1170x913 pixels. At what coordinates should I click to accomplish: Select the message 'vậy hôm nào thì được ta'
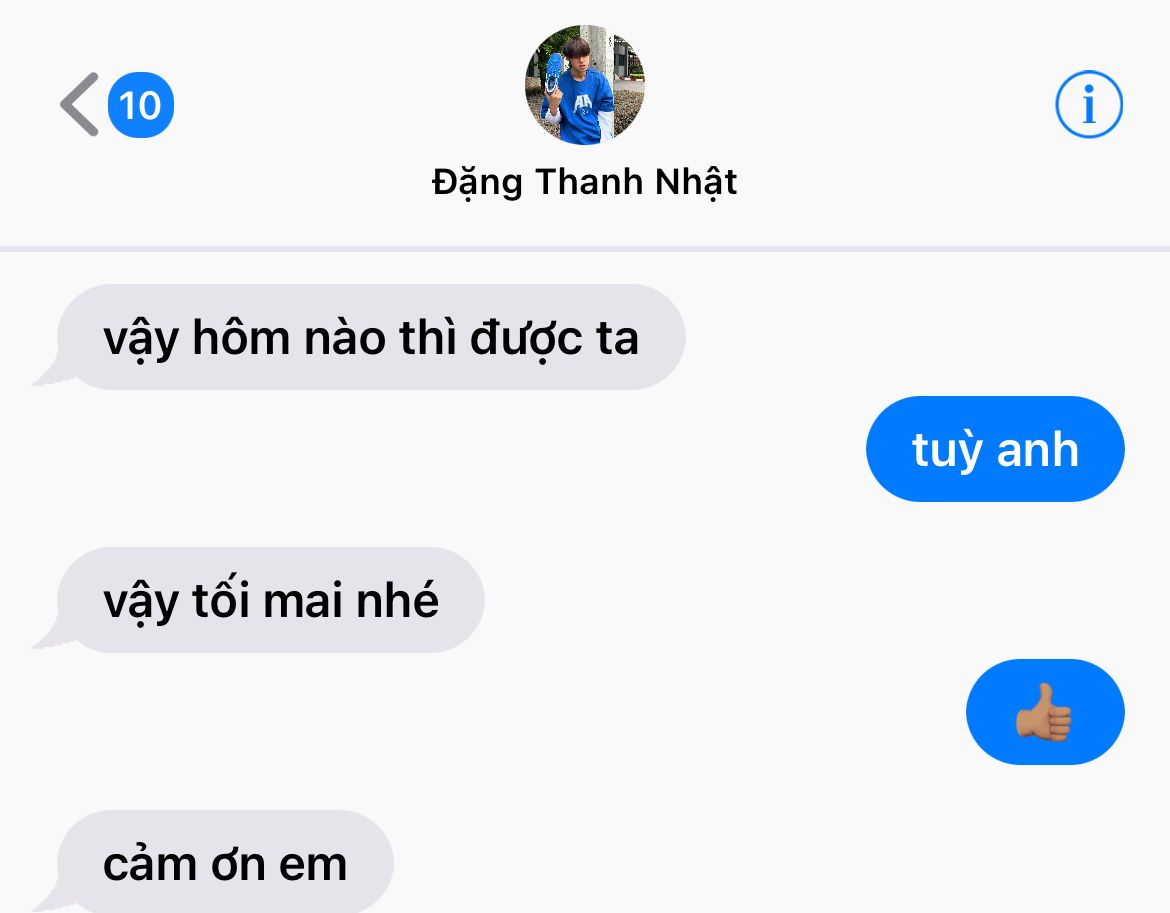[371, 337]
